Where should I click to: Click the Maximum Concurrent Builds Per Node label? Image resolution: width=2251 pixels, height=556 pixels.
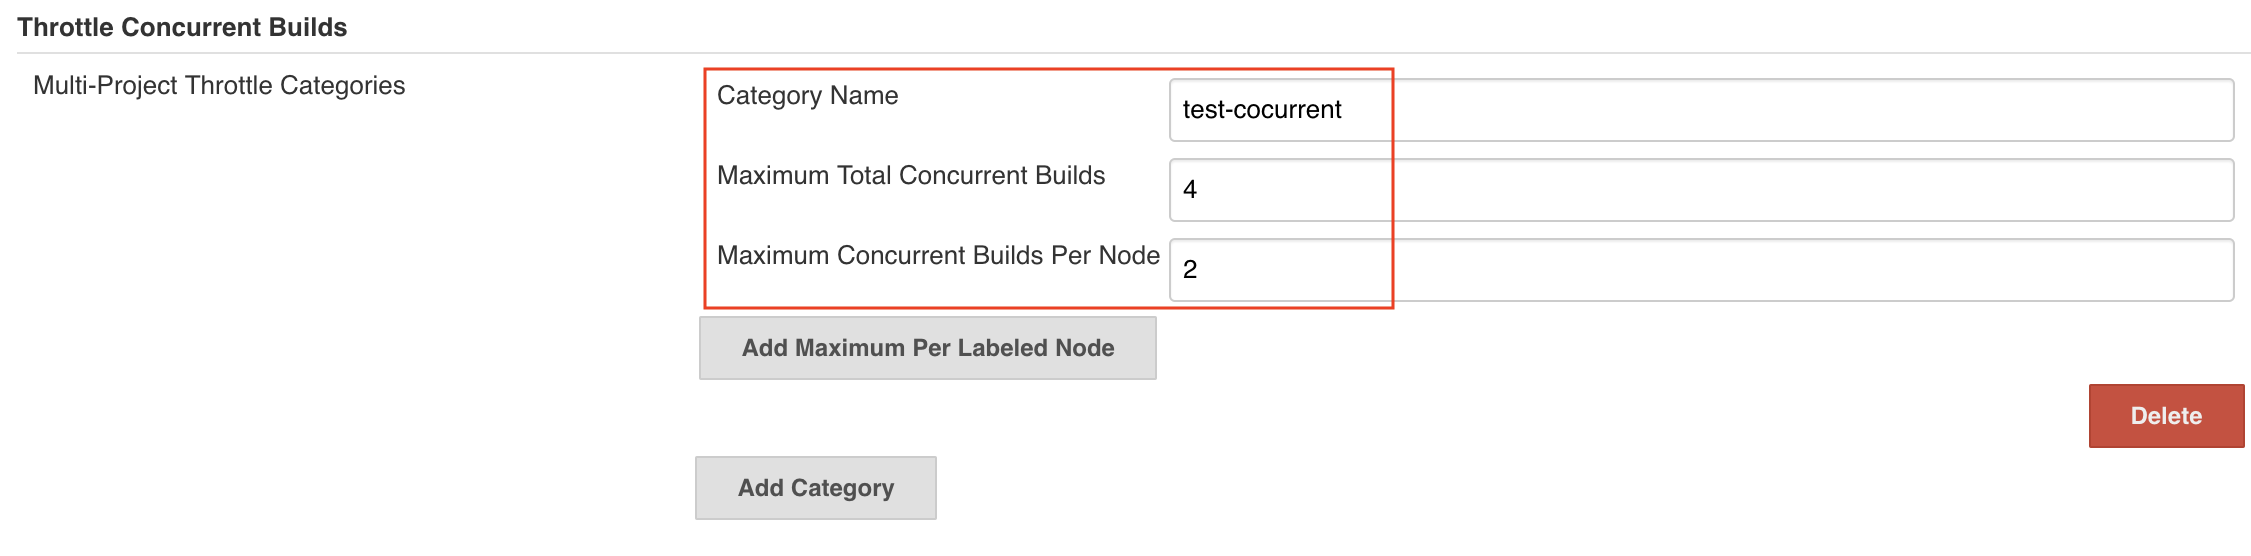pos(937,256)
